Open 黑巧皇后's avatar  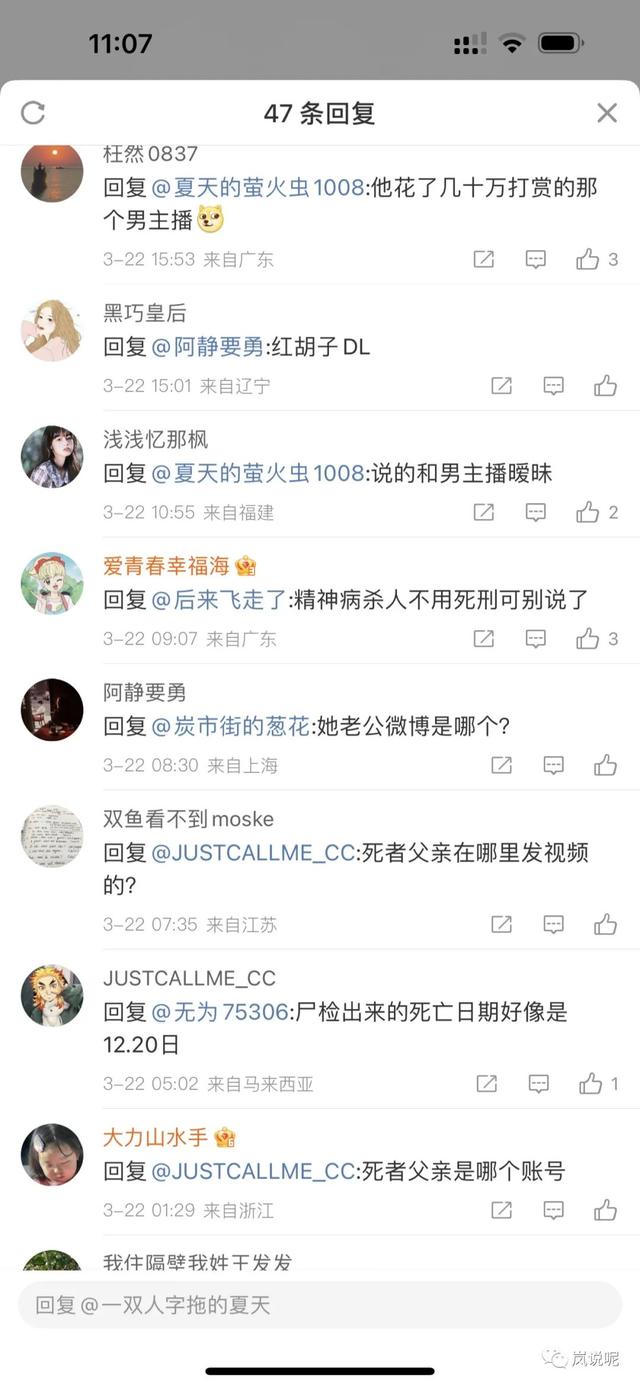tap(52, 330)
